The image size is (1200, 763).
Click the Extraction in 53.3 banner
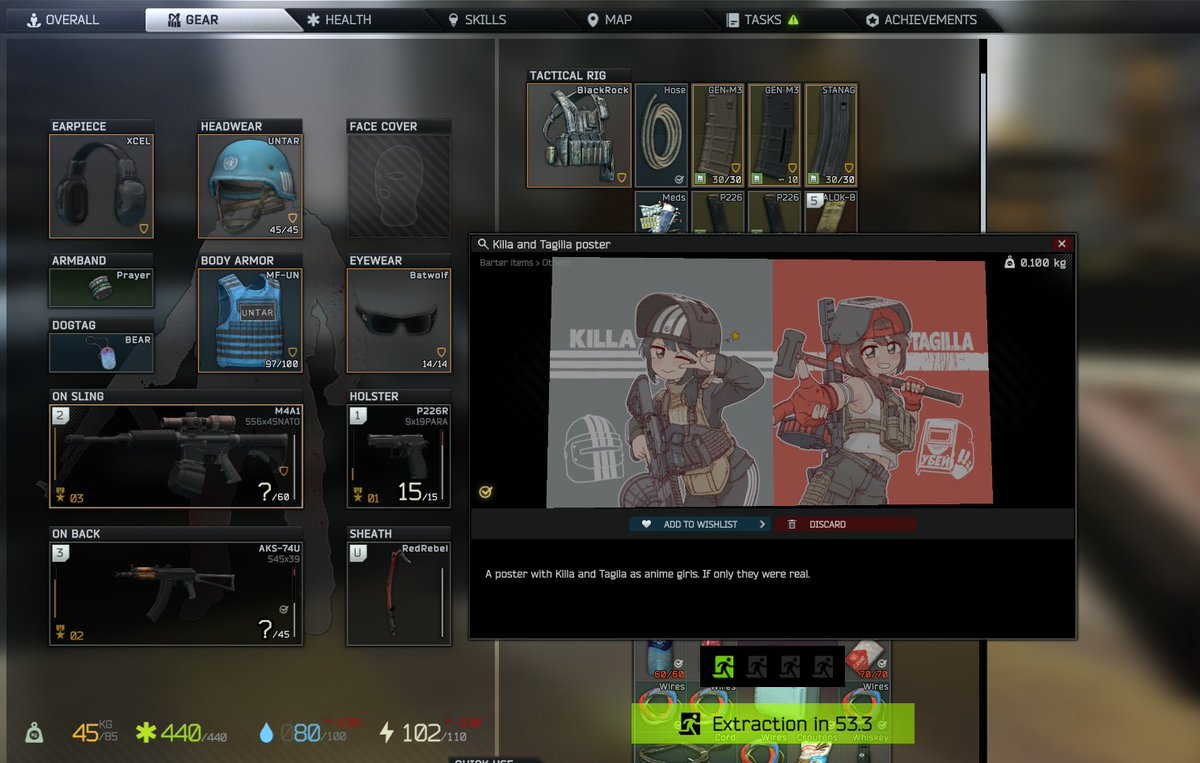(x=773, y=723)
